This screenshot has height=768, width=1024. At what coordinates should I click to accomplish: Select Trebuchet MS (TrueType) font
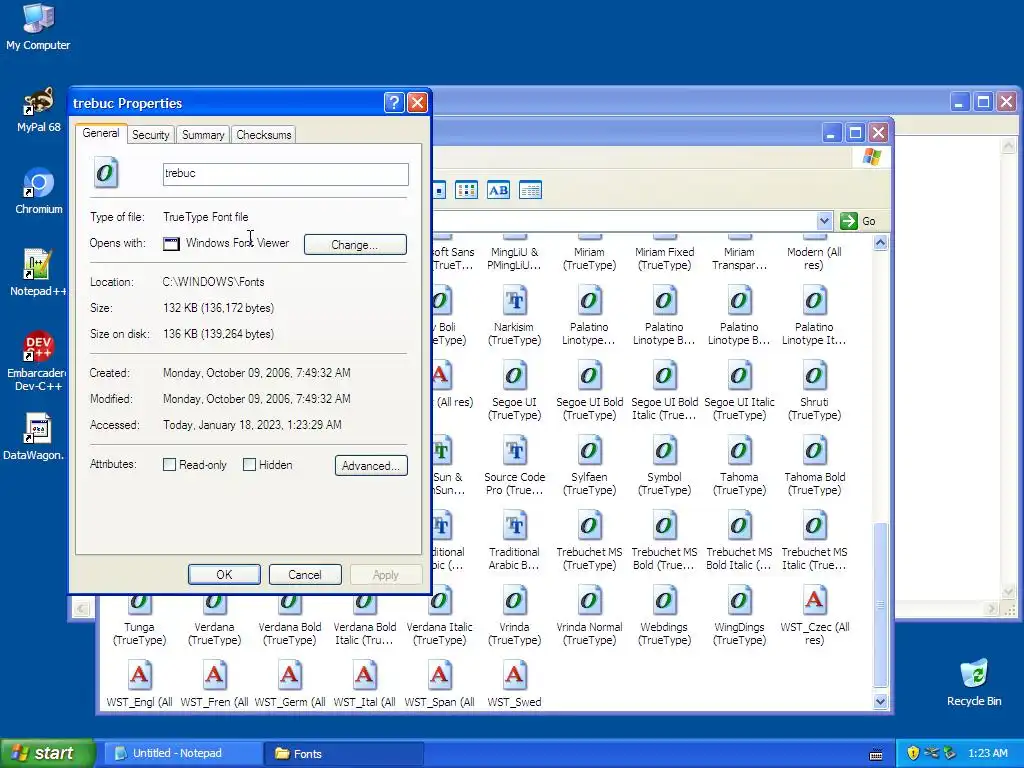[x=589, y=540]
